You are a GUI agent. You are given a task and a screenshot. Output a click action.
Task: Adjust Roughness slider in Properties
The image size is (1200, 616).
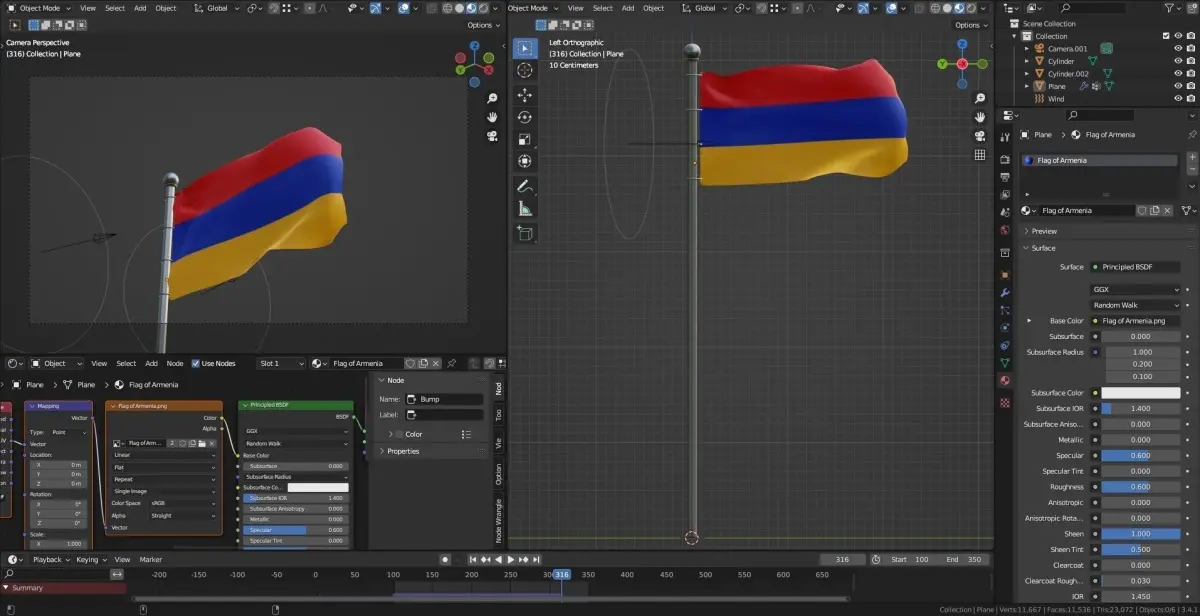(x=1141, y=487)
